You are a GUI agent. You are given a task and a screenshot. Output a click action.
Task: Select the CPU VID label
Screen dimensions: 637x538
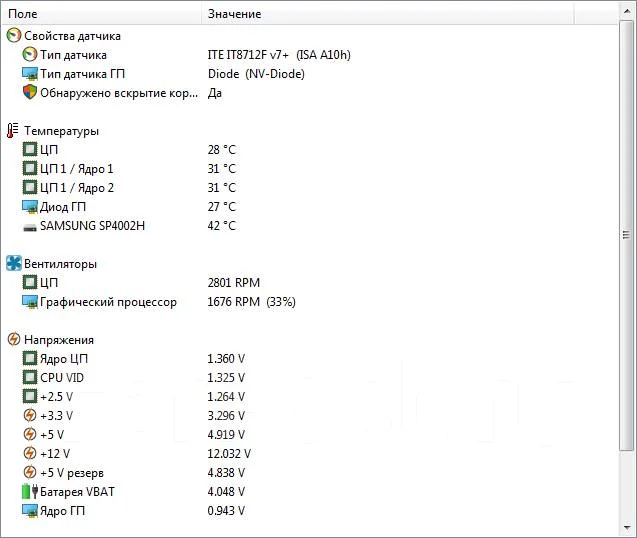pyautogui.click(x=62, y=377)
